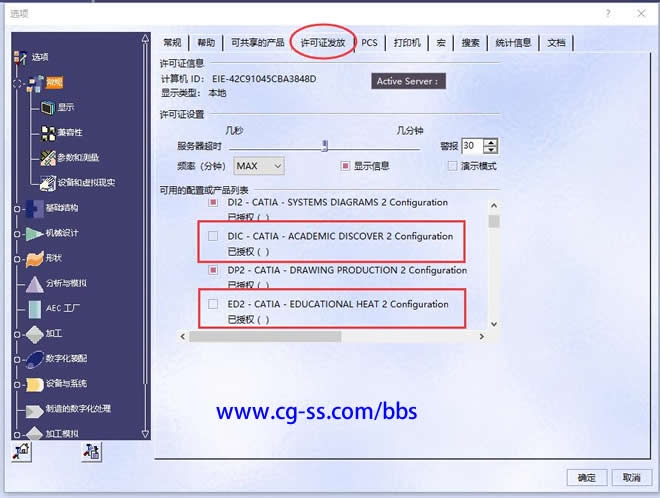Open the Search tab
This screenshot has width=660, height=498.
(x=471, y=43)
